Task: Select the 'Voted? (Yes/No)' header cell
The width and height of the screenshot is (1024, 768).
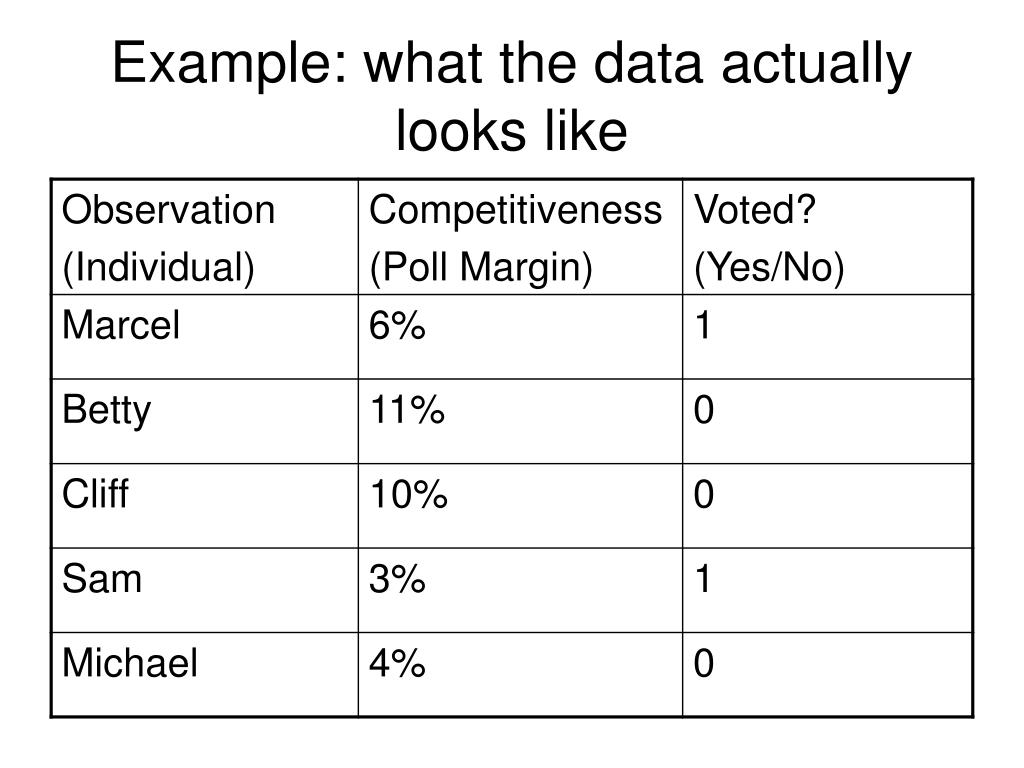Action: [x=827, y=237]
